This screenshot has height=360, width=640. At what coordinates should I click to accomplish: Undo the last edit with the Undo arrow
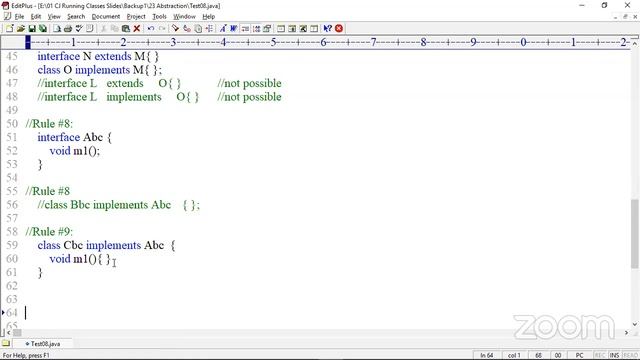pyautogui.click(x=151, y=28)
